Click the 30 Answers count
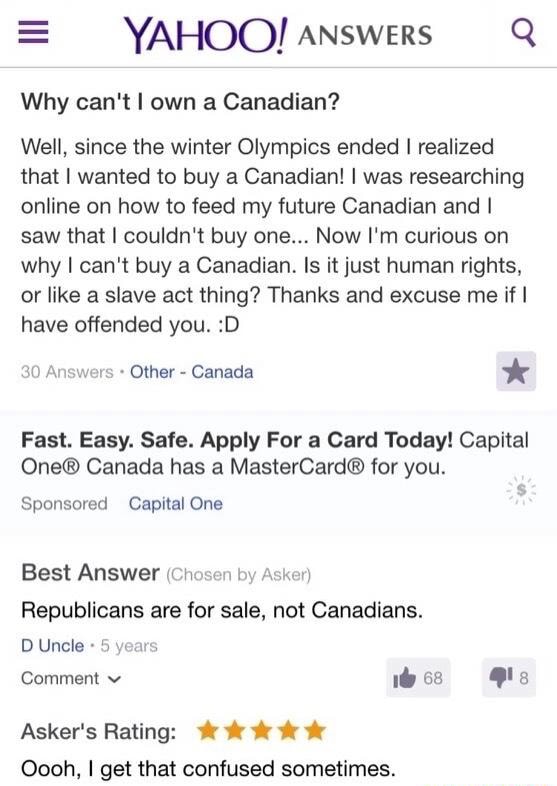The height and width of the screenshot is (786, 557). (67, 372)
